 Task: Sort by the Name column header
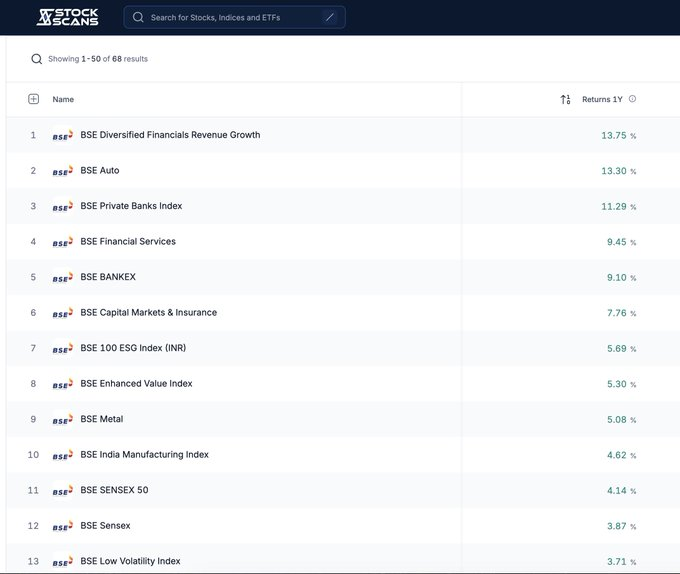(63, 99)
